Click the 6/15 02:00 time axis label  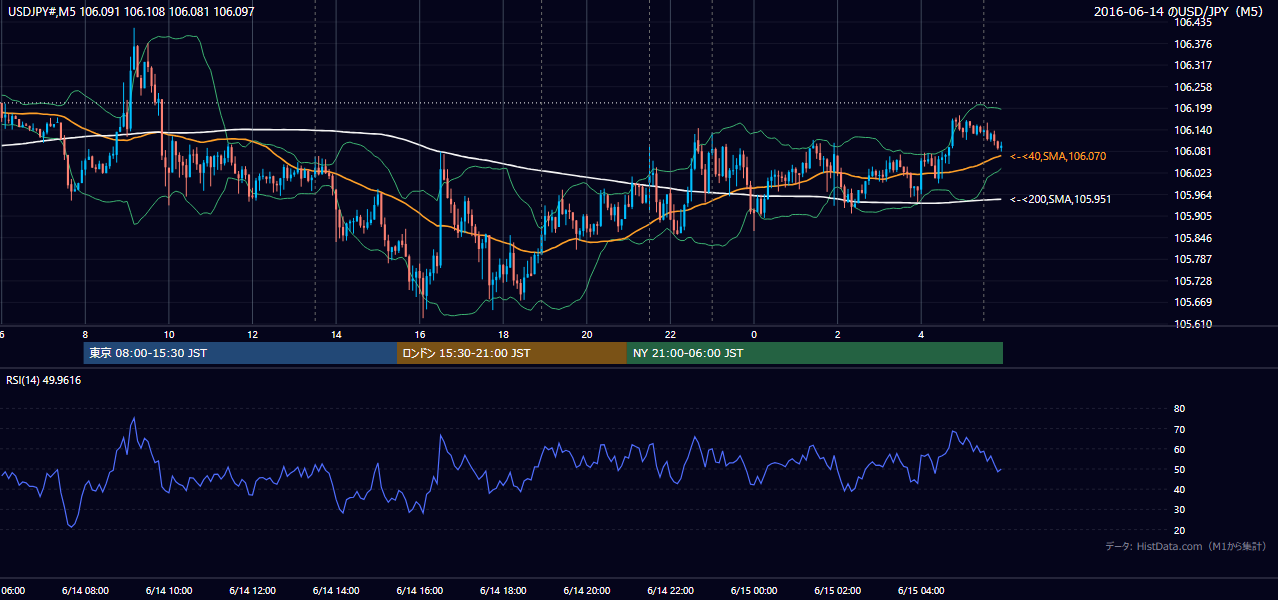coord(837,591)
